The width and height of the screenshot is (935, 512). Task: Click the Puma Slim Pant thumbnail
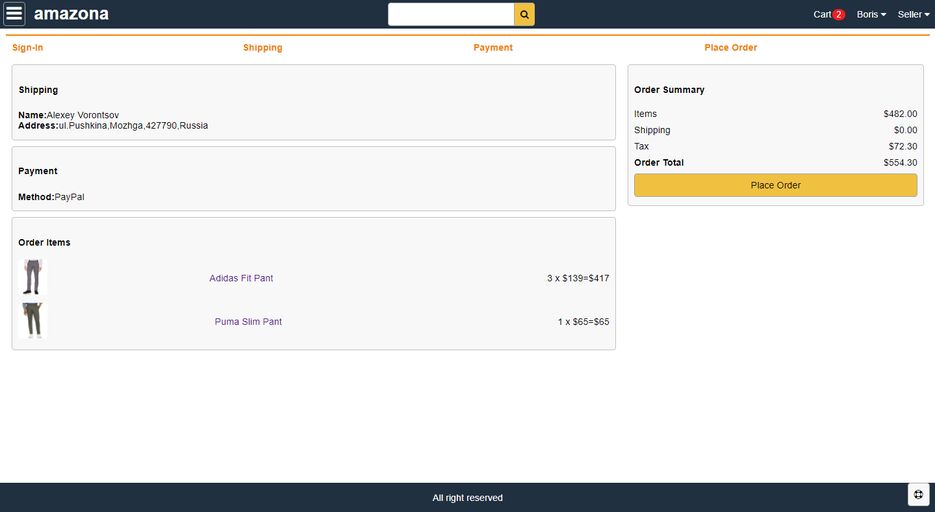click(33, 321)
